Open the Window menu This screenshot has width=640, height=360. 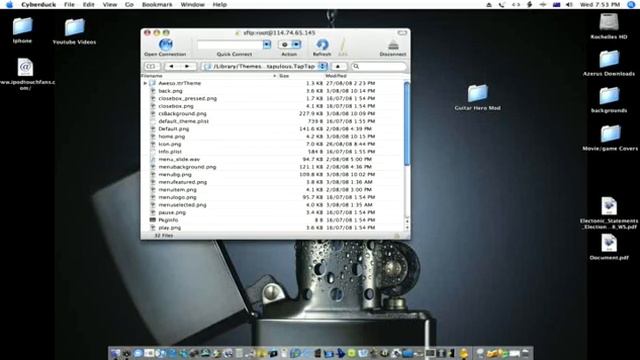192,4
